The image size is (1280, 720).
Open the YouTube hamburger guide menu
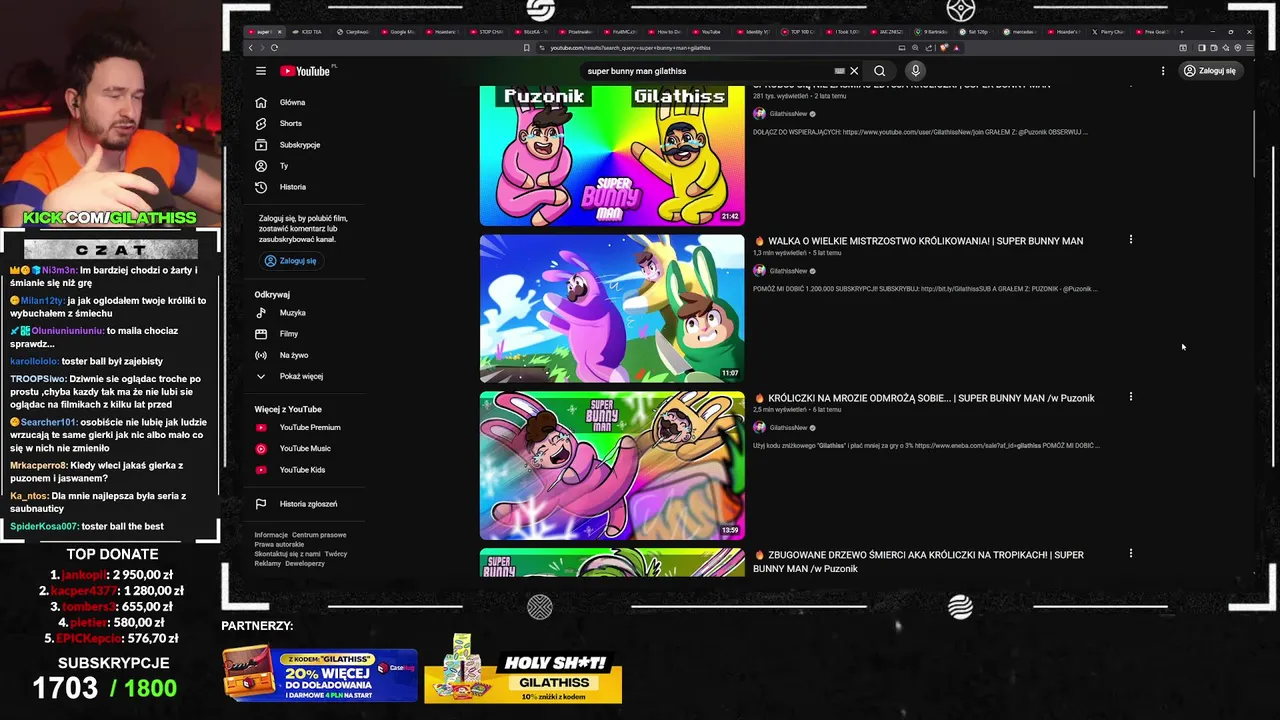tap(261, 71)
